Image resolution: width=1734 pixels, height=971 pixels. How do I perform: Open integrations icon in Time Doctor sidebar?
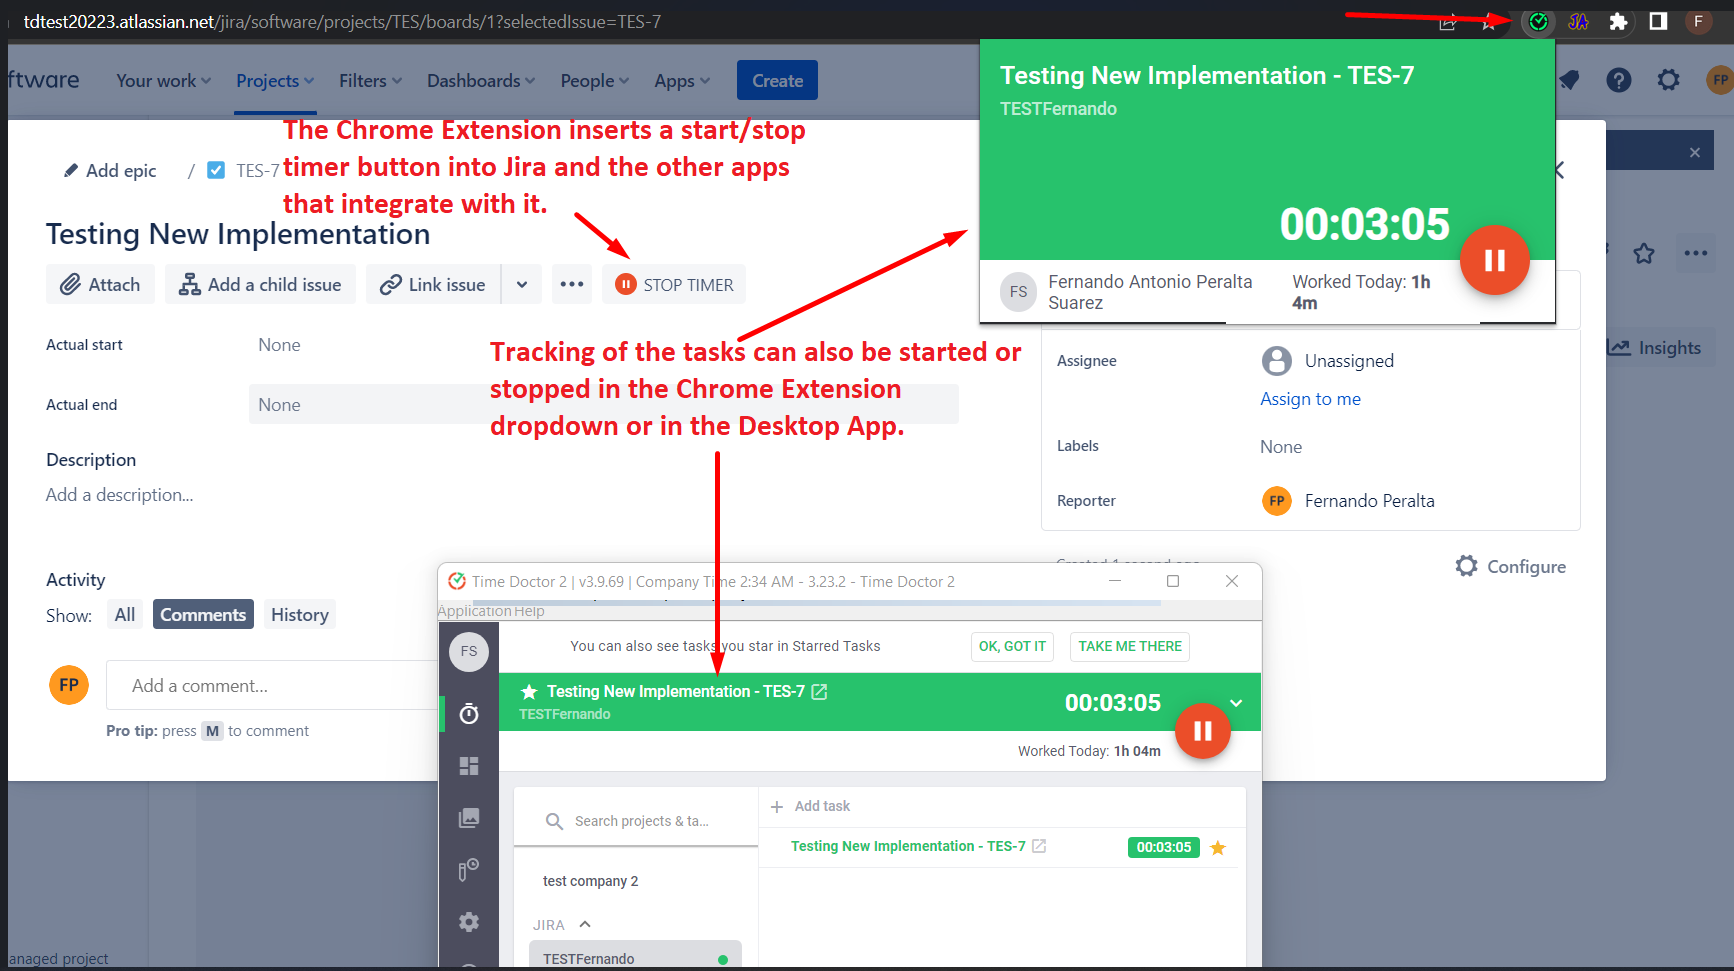468,870
